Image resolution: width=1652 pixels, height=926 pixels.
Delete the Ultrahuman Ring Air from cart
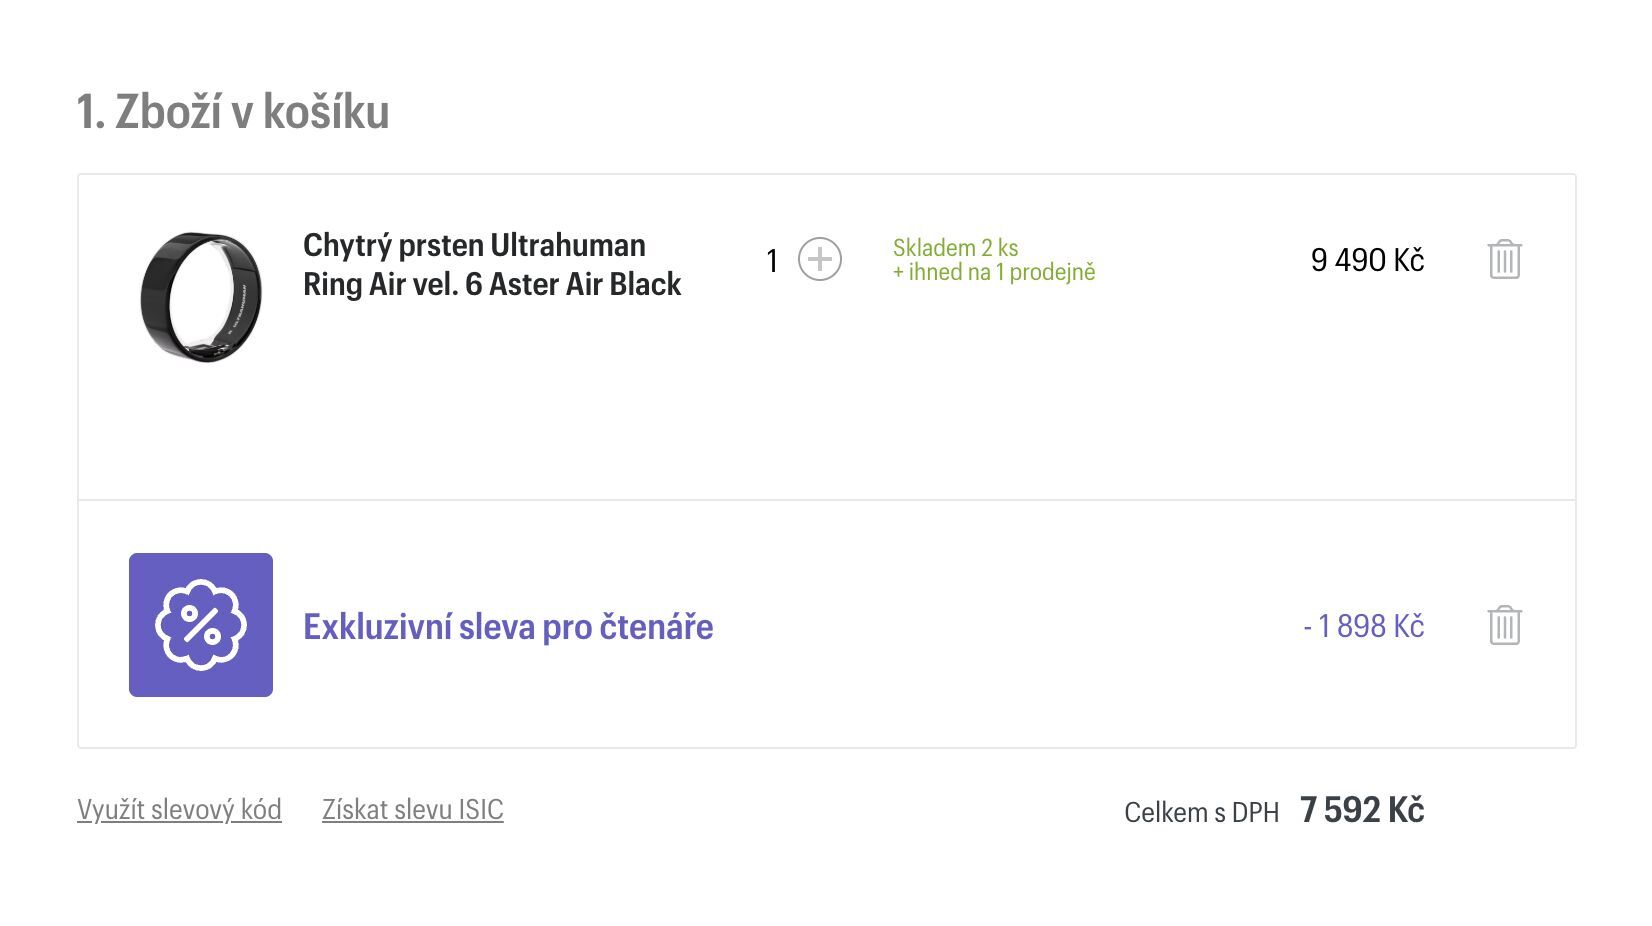coord(1504,260)
